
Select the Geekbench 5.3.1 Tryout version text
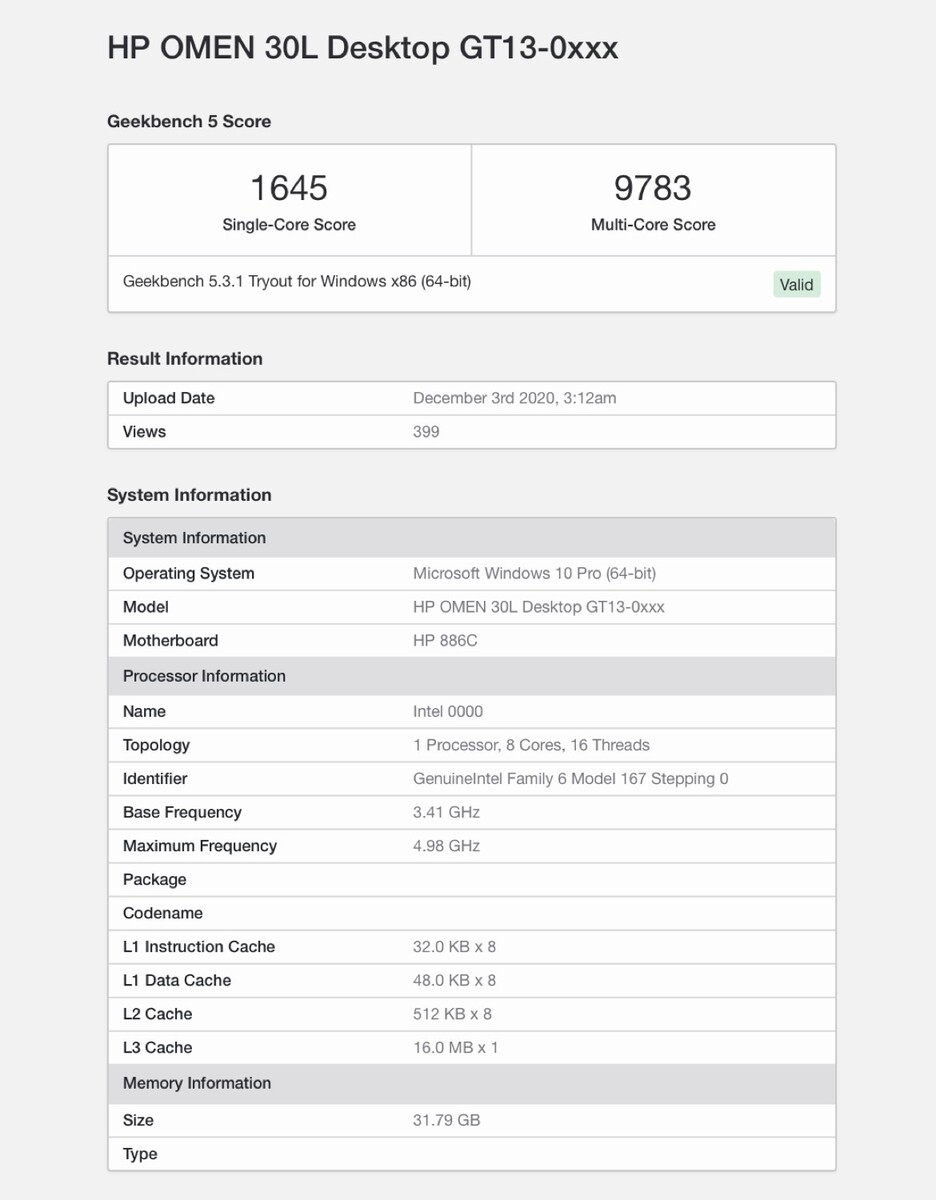[x=297, y=281]
